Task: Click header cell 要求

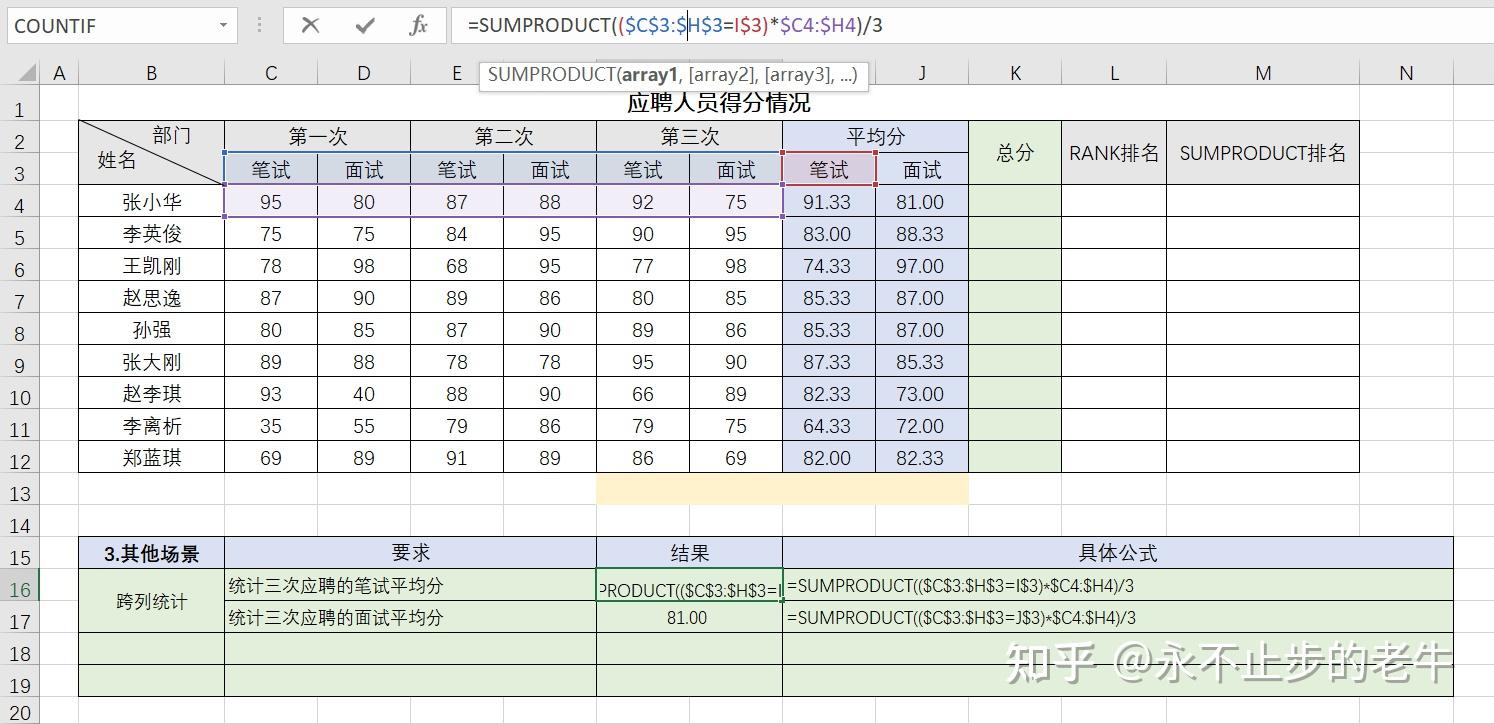Action: (x=410, y=553)
